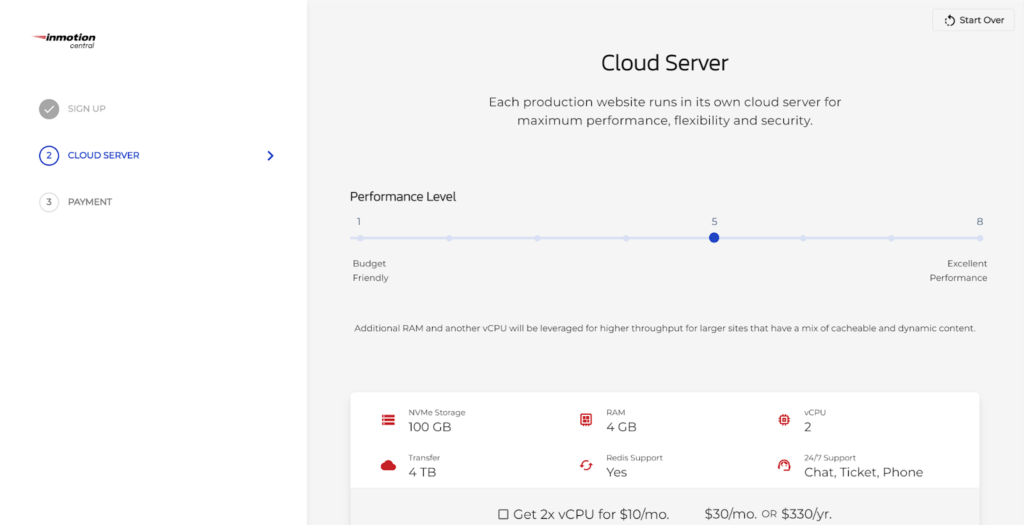Click the Start Over button

point(973,20)
